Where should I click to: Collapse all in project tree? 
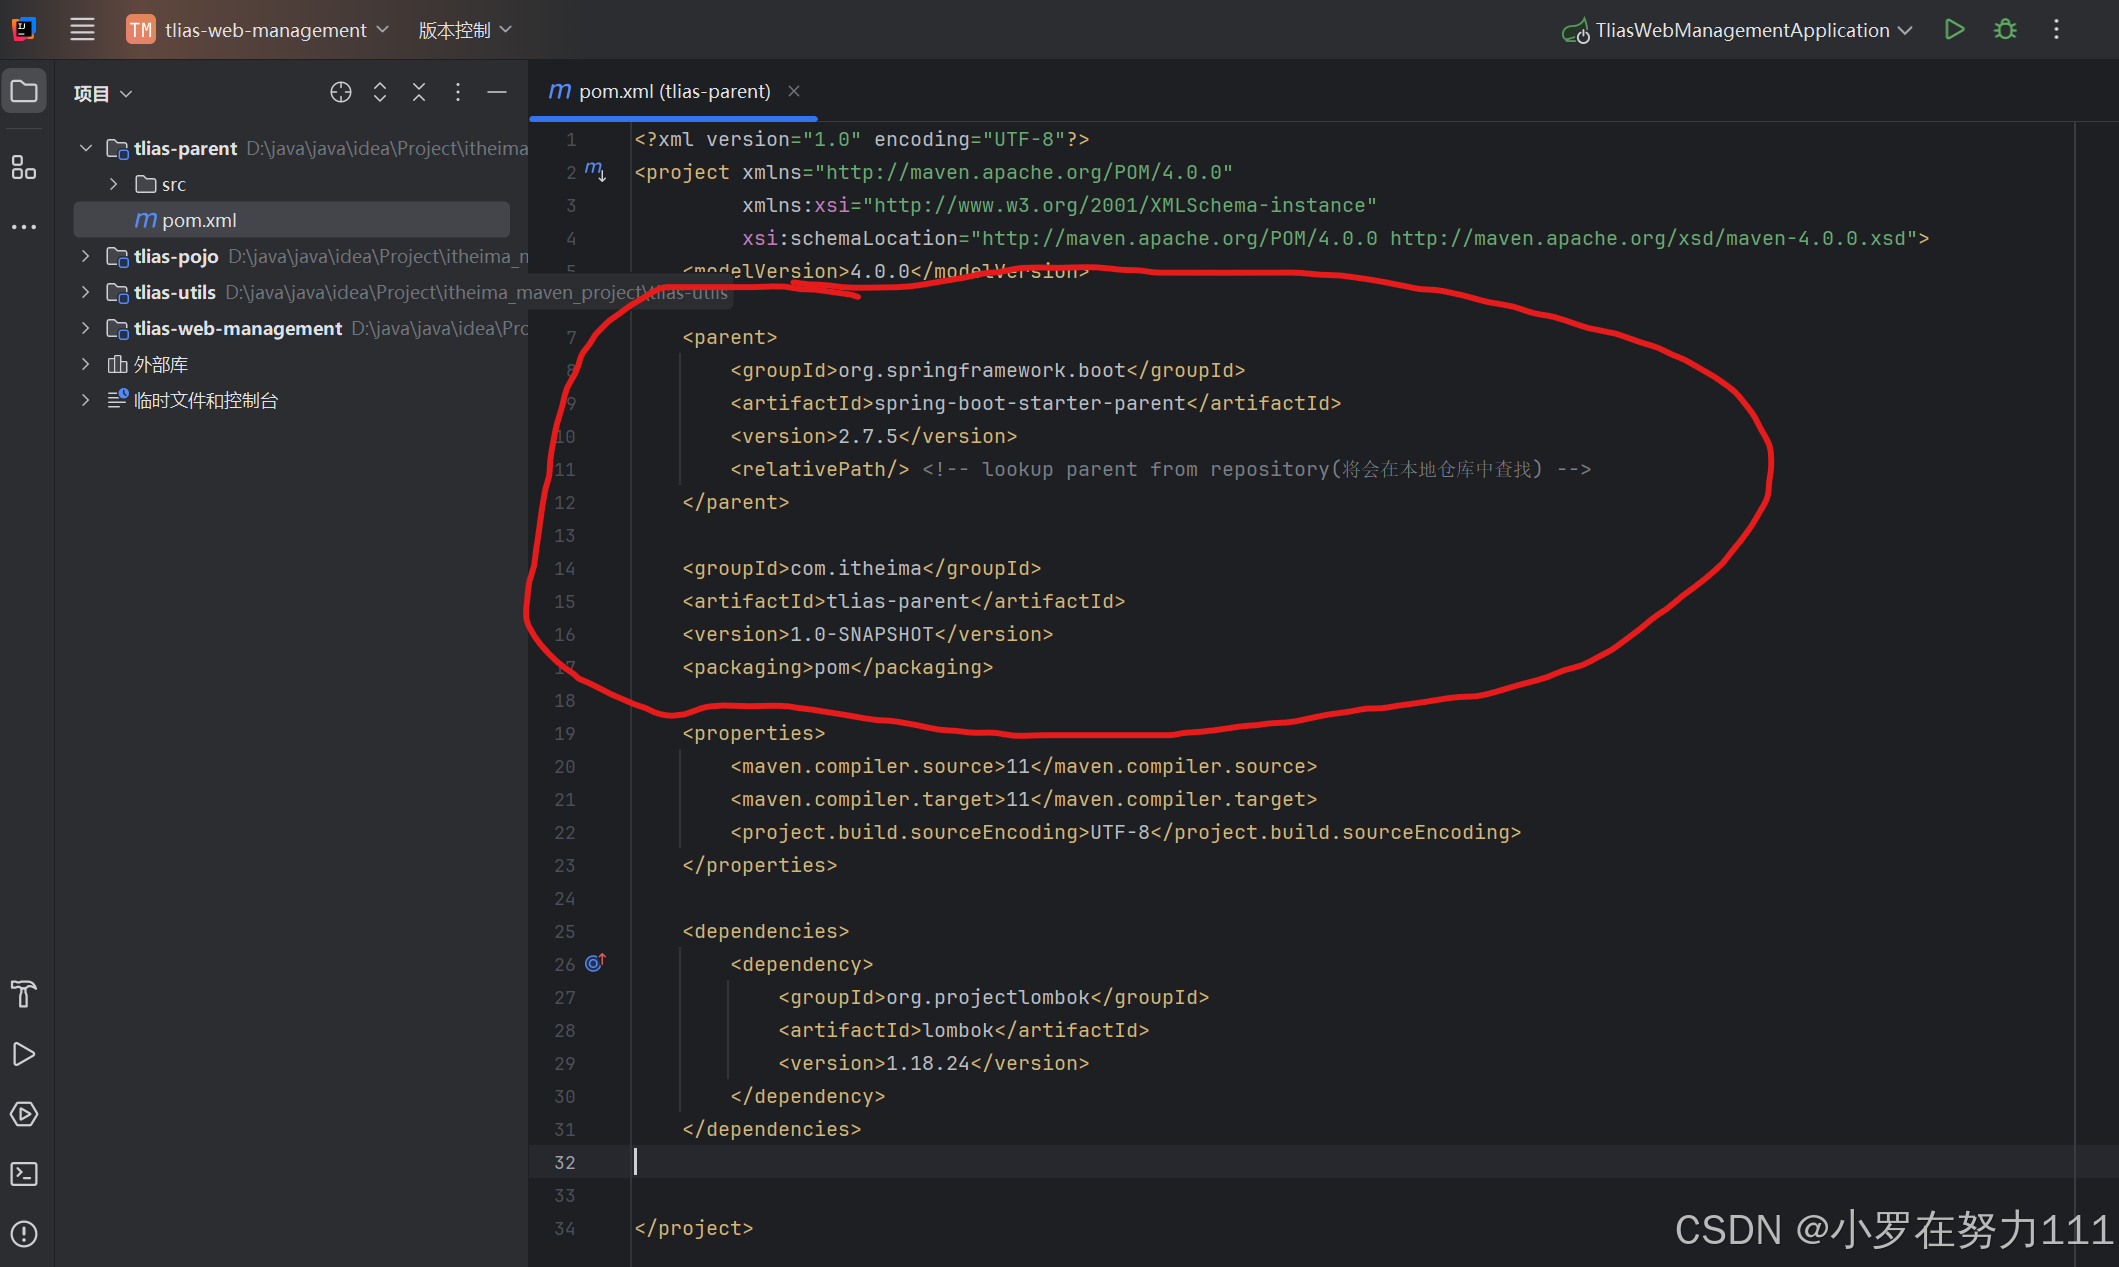click(x=419, y=92)
